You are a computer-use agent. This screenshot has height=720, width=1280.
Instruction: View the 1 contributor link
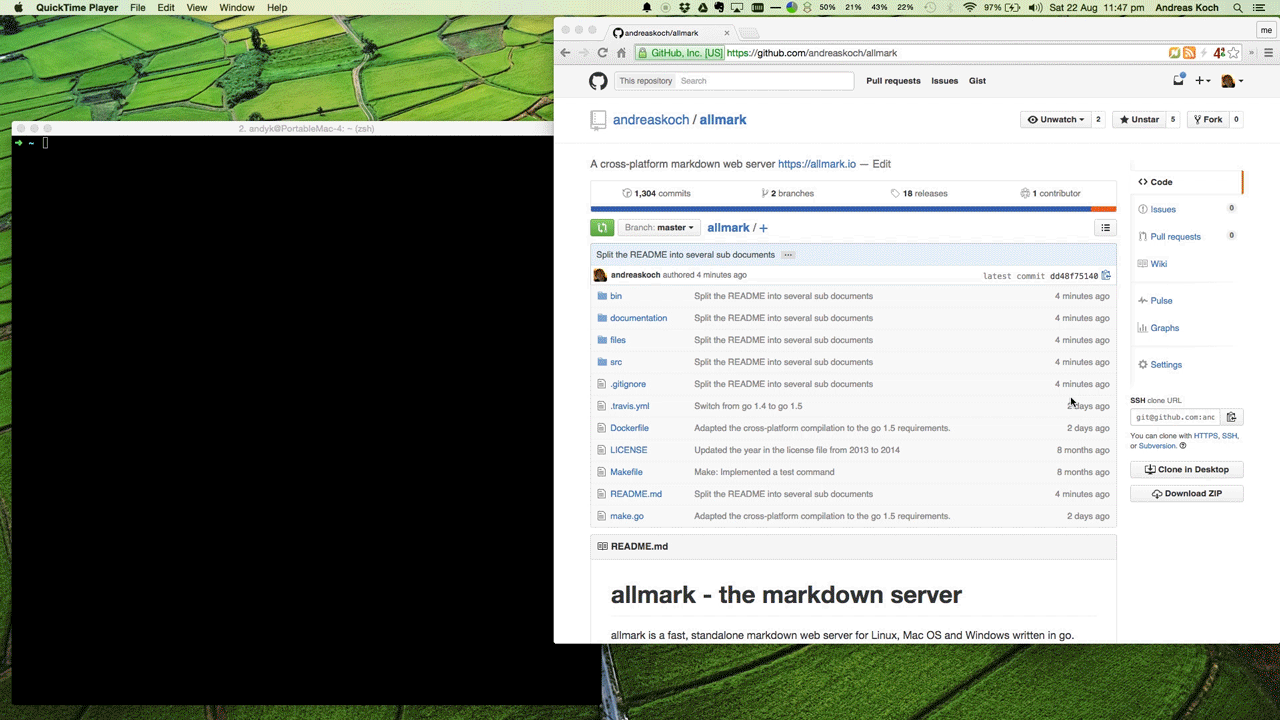tap(1050, 193)
